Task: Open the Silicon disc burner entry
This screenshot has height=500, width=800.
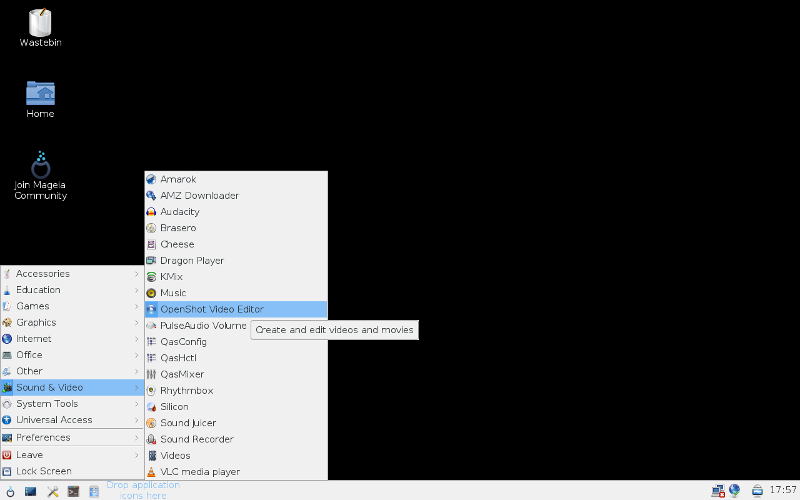Action: point(236,407)
